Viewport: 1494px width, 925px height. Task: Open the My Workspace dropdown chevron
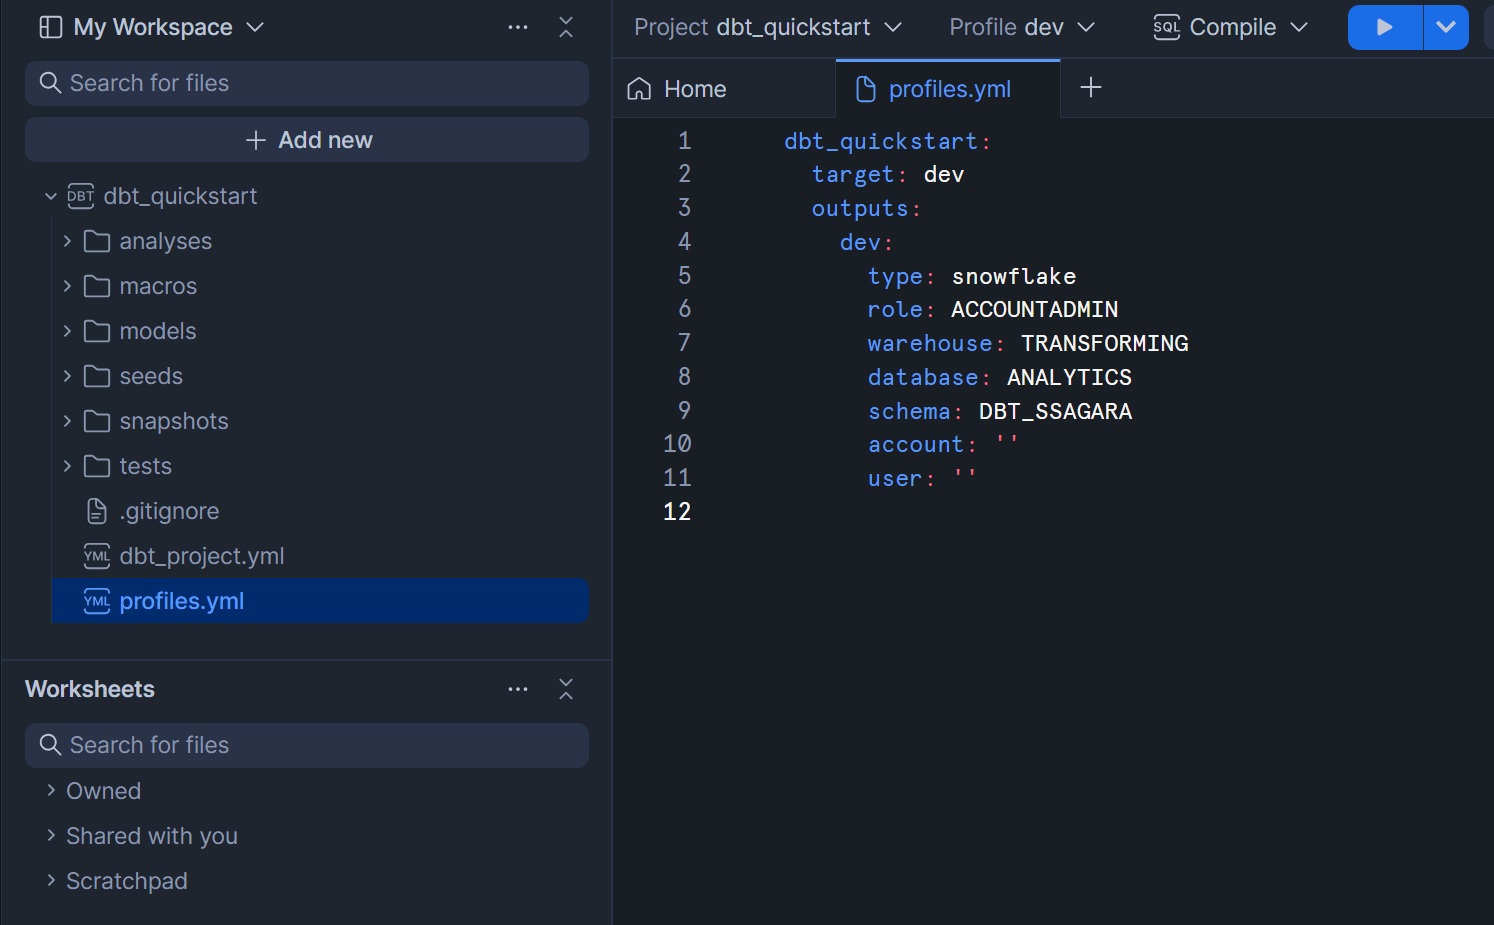255,27
